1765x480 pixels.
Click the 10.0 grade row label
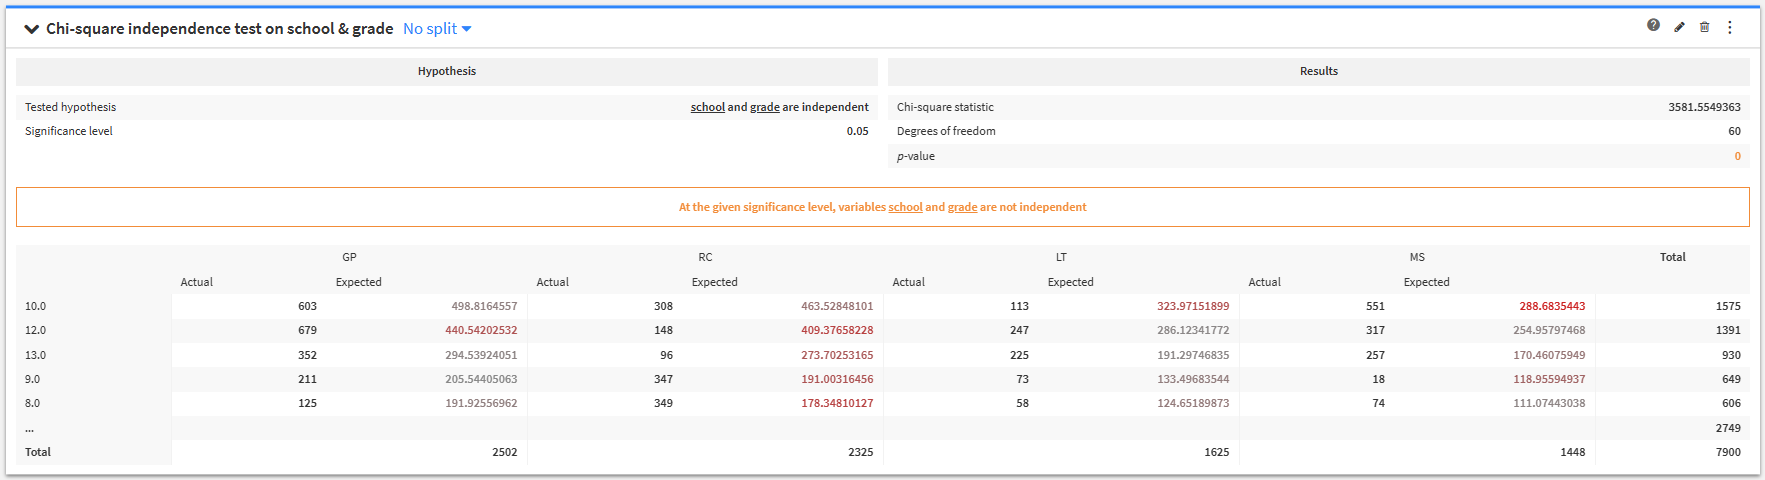click(35, 306)
